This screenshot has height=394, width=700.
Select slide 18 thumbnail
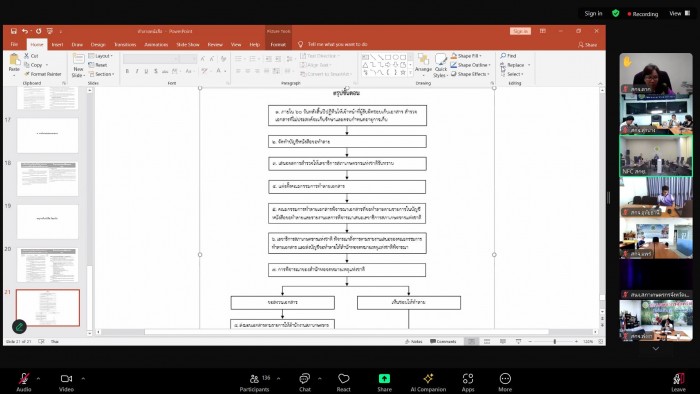[48, 179]
